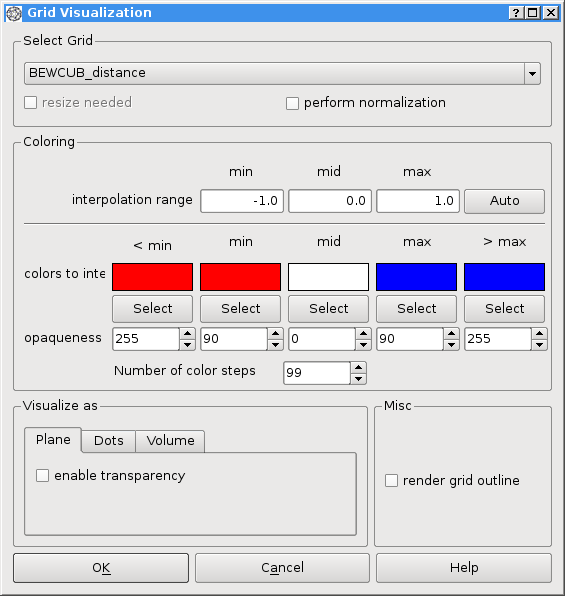The width and height of the screenshot is (565, 596).
Task: Enable perform normalization checkbox
Action: (x=292, y=103)
